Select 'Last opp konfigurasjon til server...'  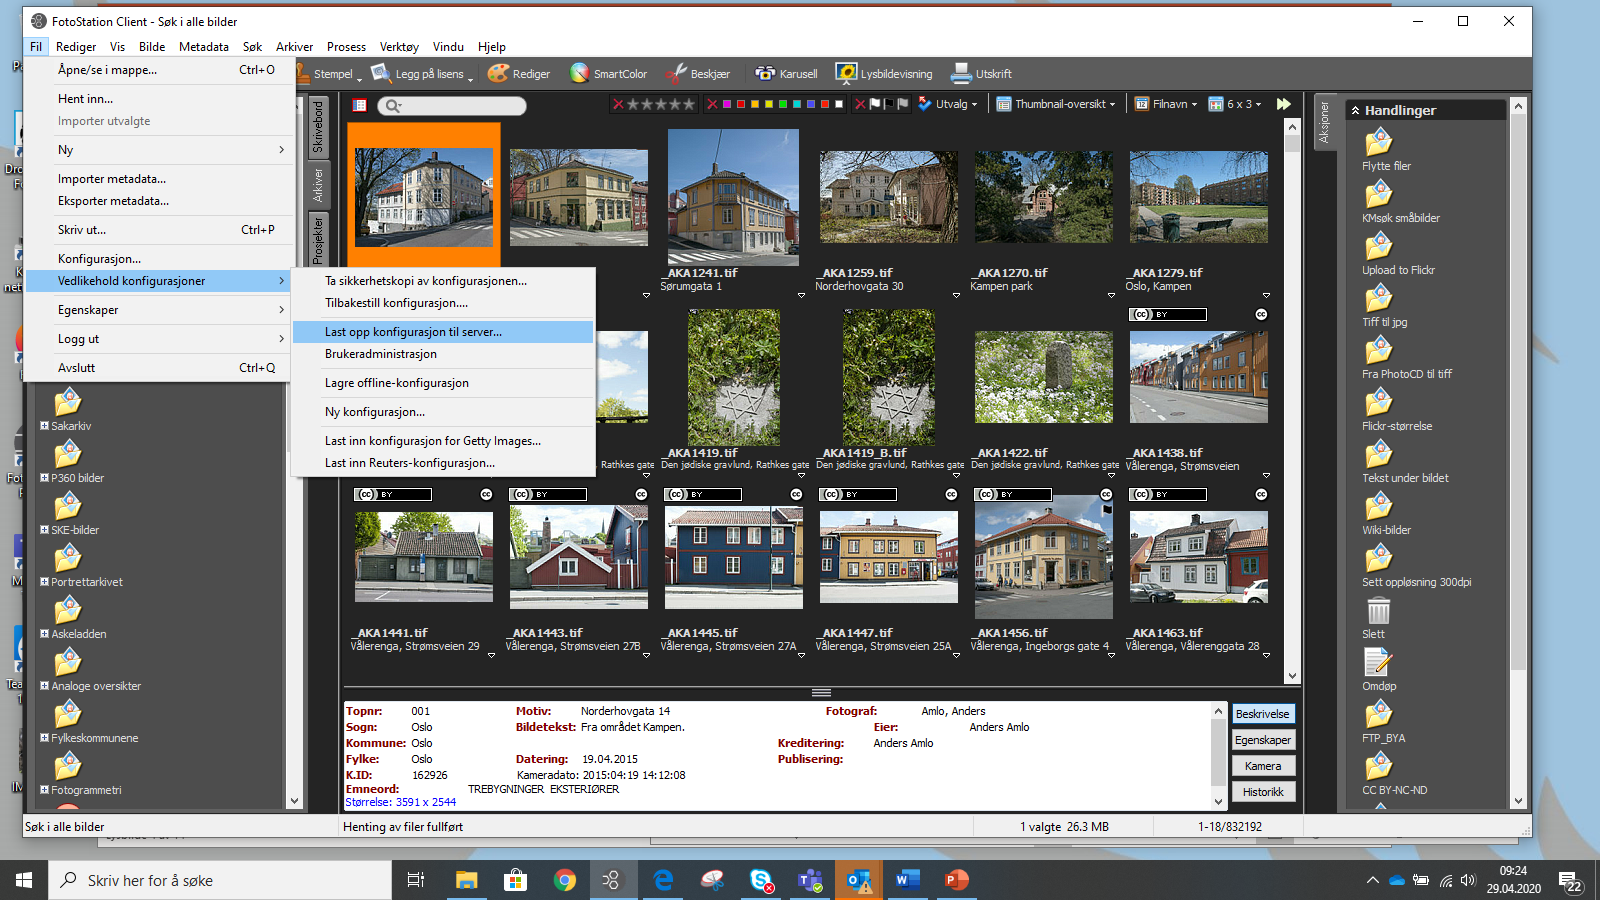[413, 332]
